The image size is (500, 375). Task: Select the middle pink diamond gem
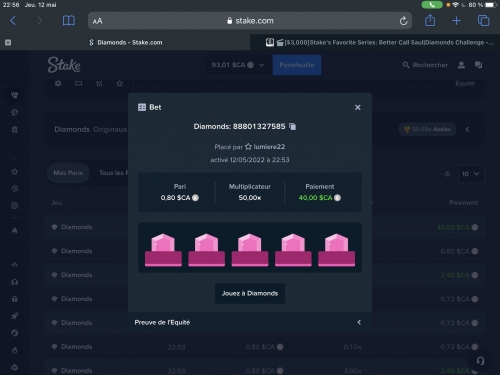click(250, 249)
